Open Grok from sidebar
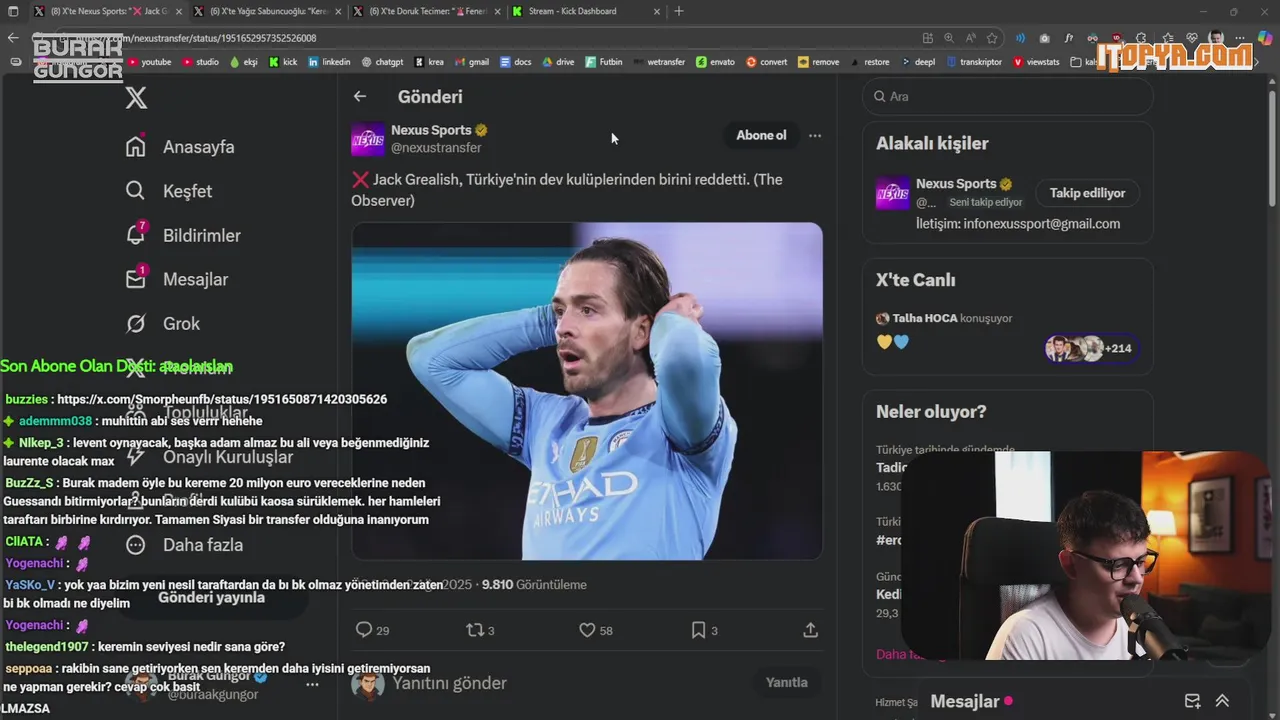 click(162, 323)
